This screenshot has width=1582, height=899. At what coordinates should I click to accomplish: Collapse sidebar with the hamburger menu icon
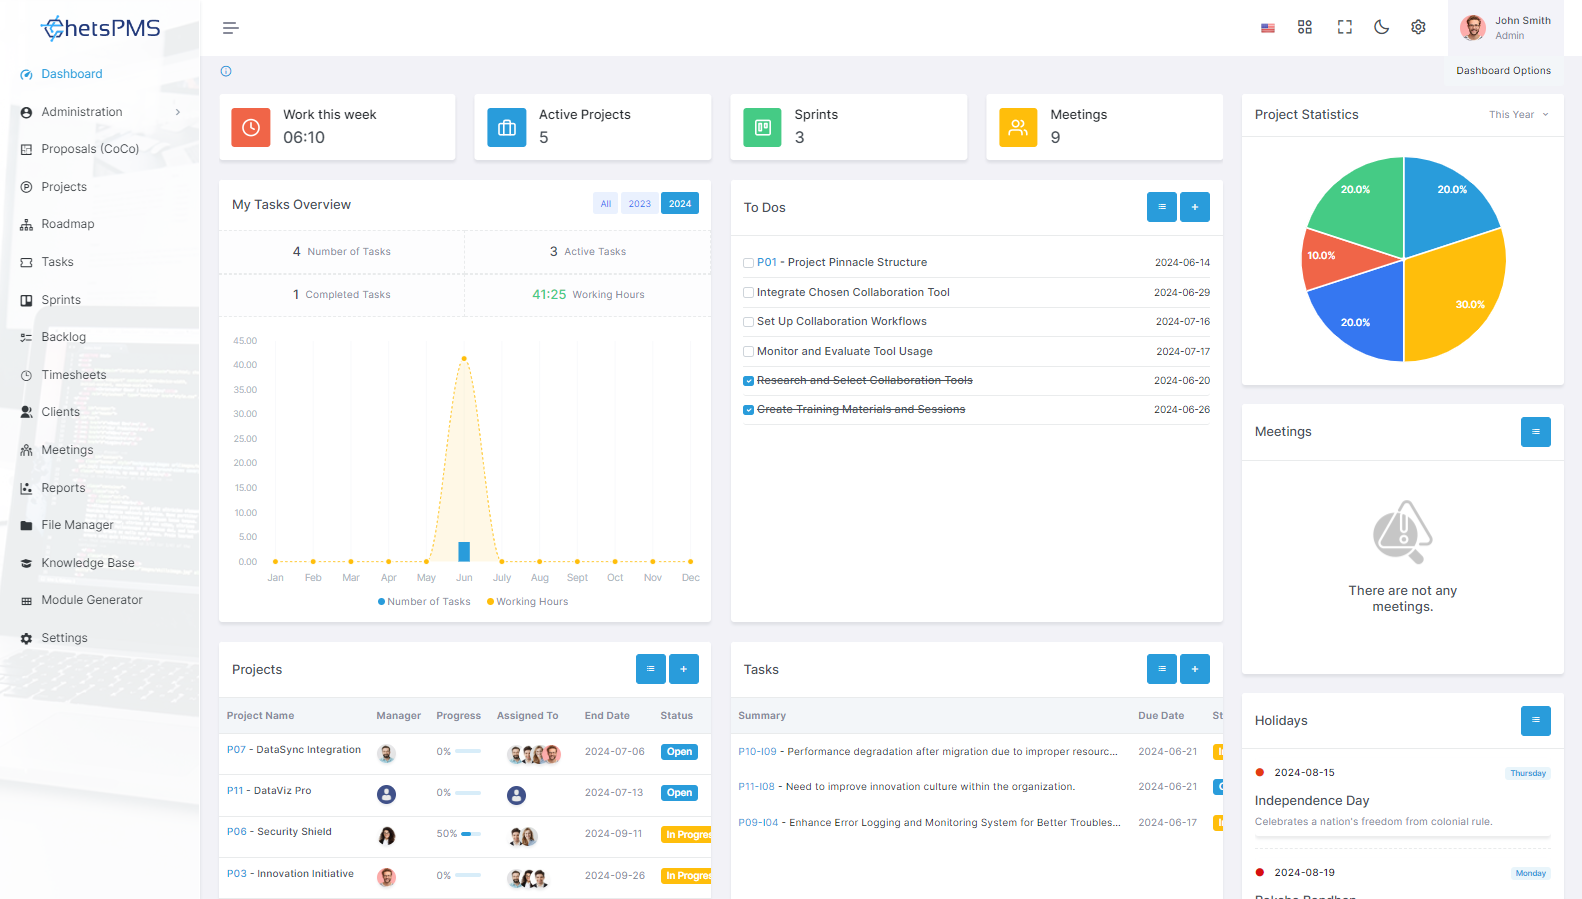coord(230,28)
